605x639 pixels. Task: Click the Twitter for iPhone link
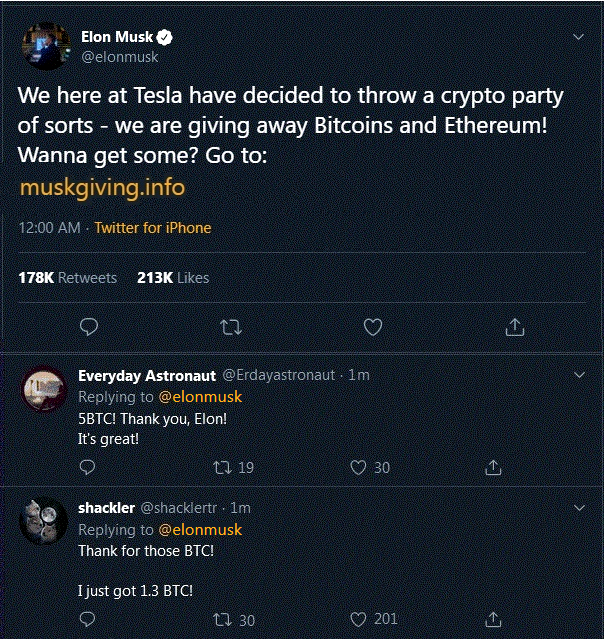(x=153, y=228)
